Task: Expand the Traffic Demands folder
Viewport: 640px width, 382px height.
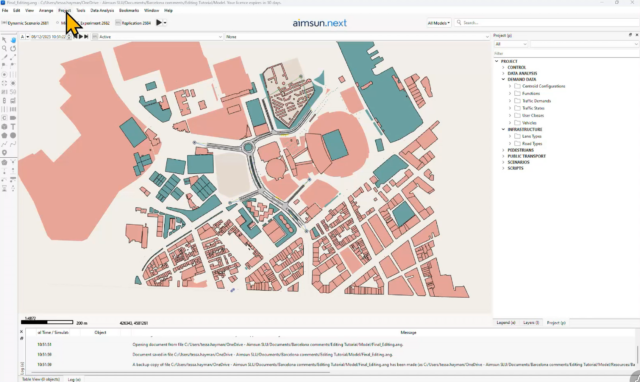Action: [510, 101]
